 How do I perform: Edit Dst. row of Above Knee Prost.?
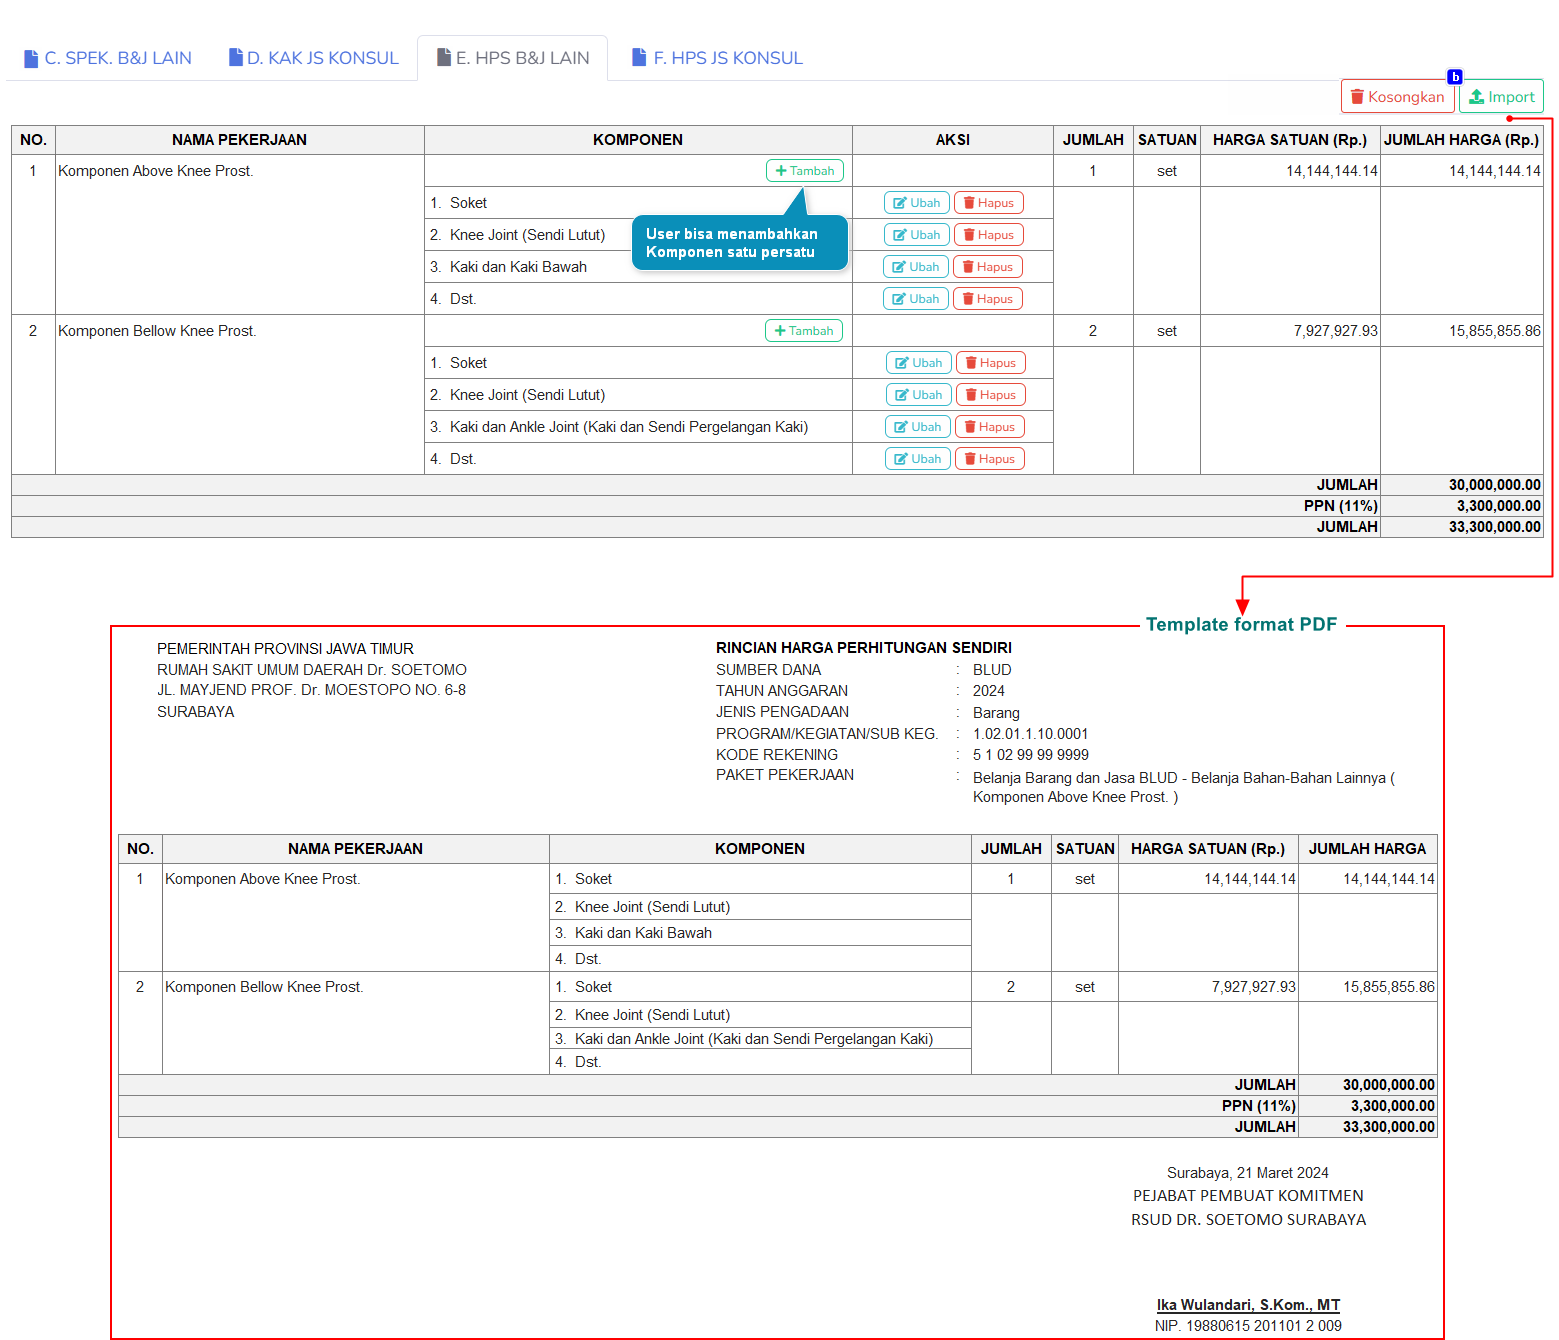click(915, 299)
